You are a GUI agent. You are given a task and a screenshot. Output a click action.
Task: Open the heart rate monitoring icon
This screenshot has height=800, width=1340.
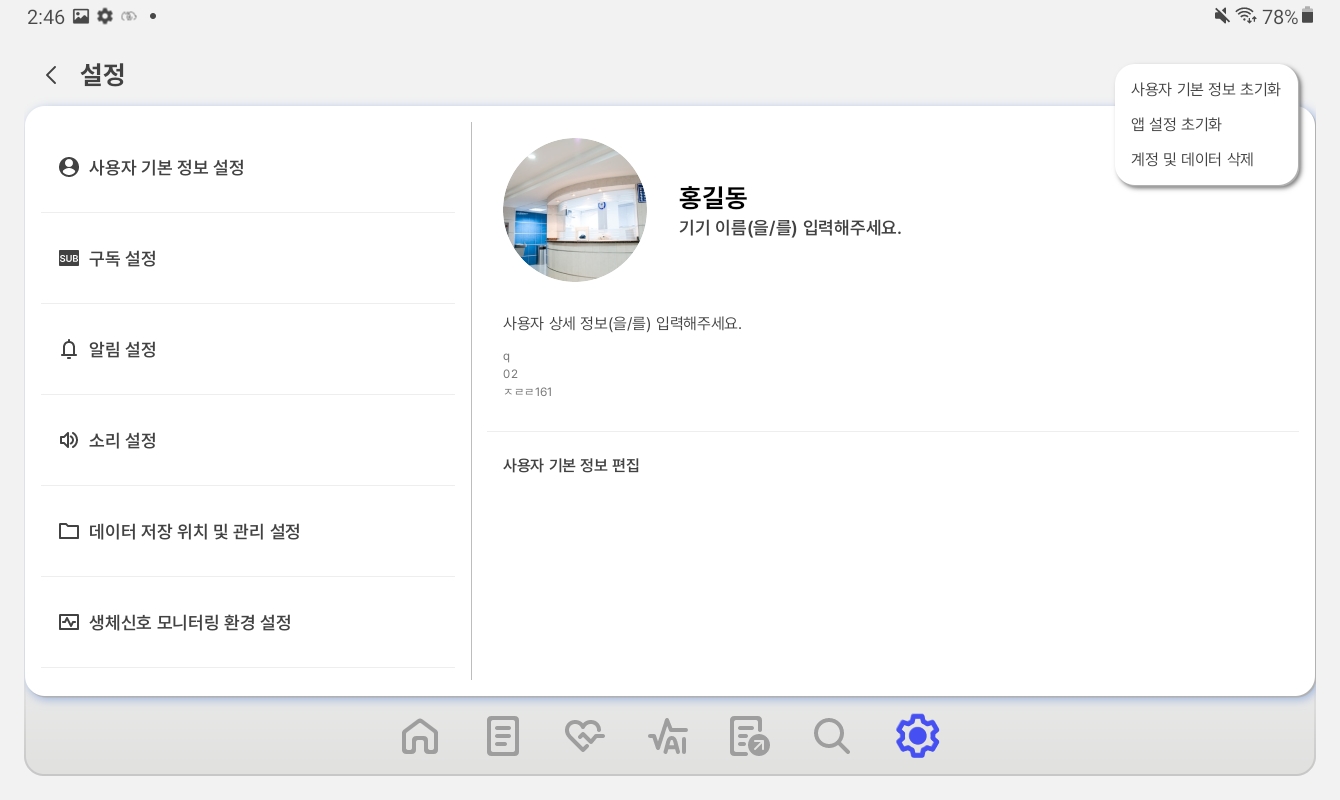point(585,737)
